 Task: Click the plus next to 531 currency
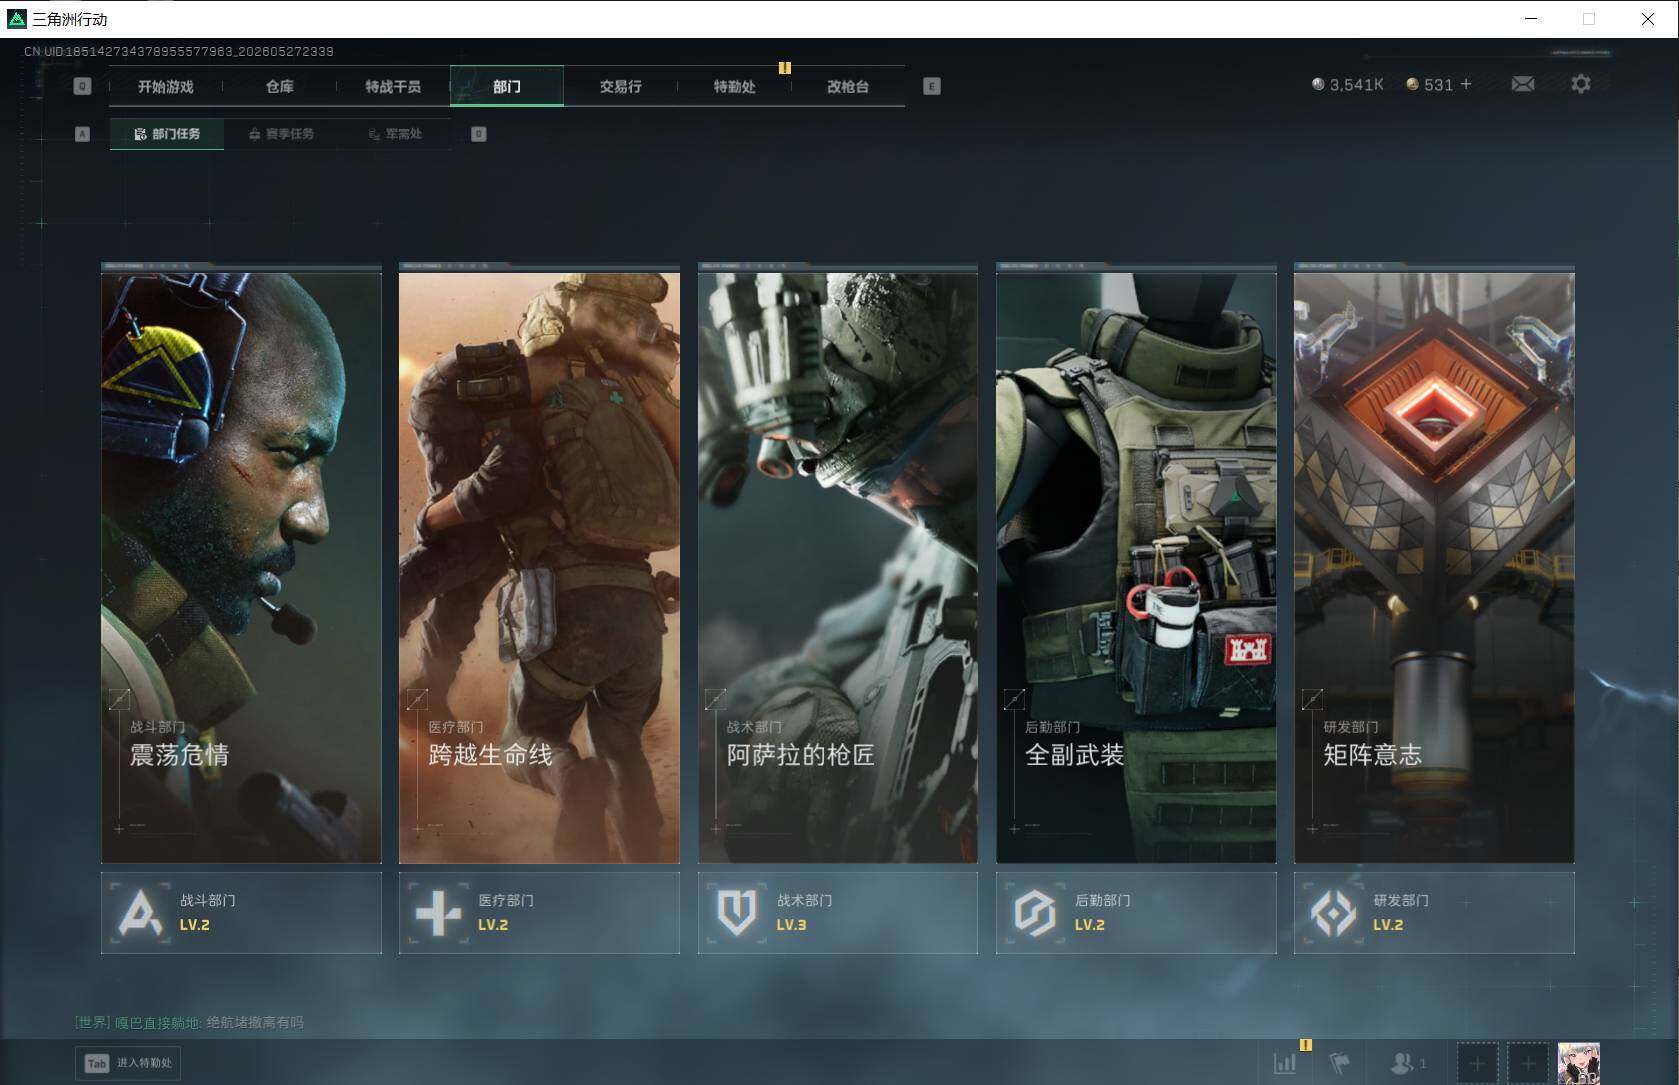[1466, 84]
